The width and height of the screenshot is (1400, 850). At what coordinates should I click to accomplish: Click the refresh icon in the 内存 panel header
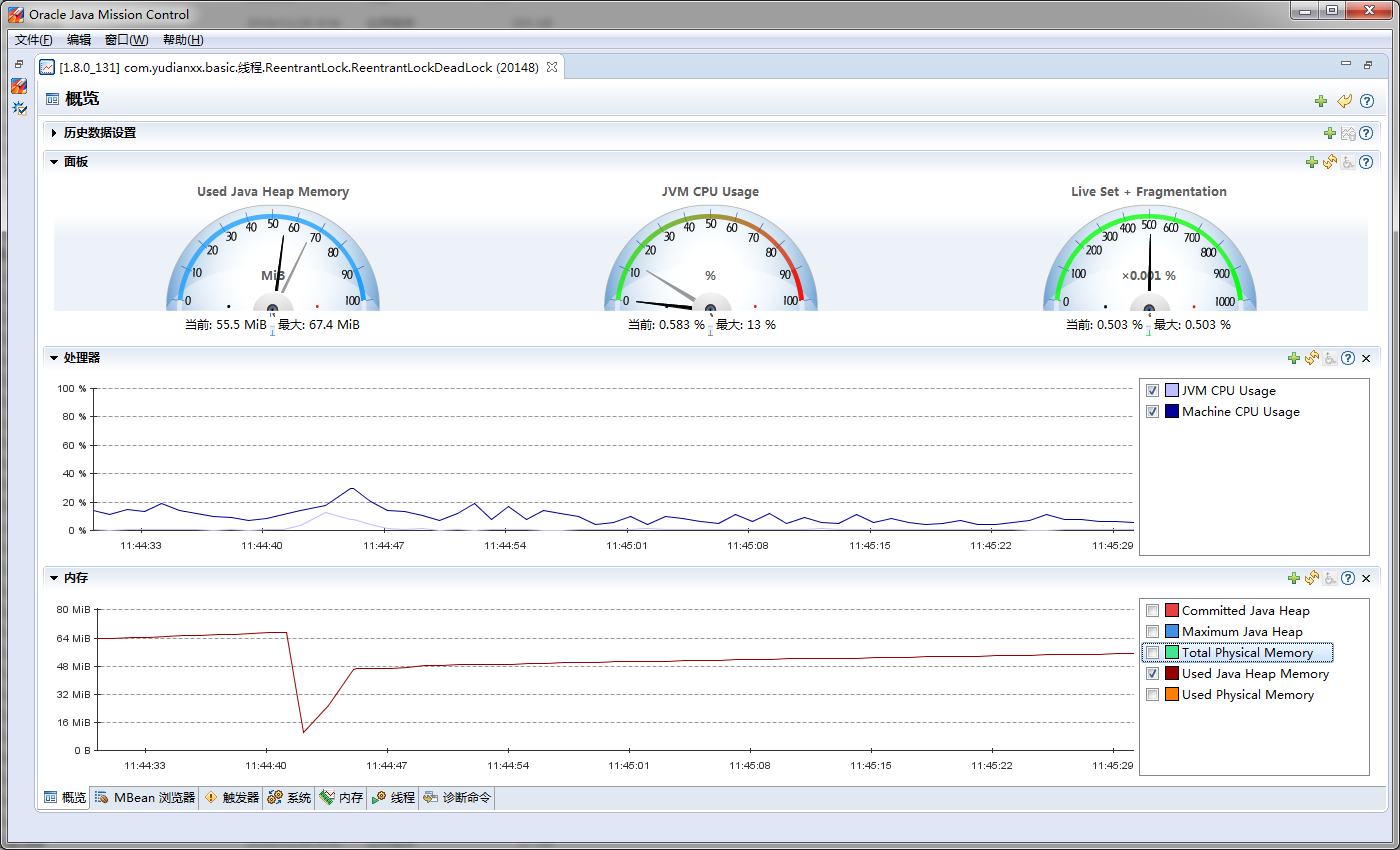1312,578
